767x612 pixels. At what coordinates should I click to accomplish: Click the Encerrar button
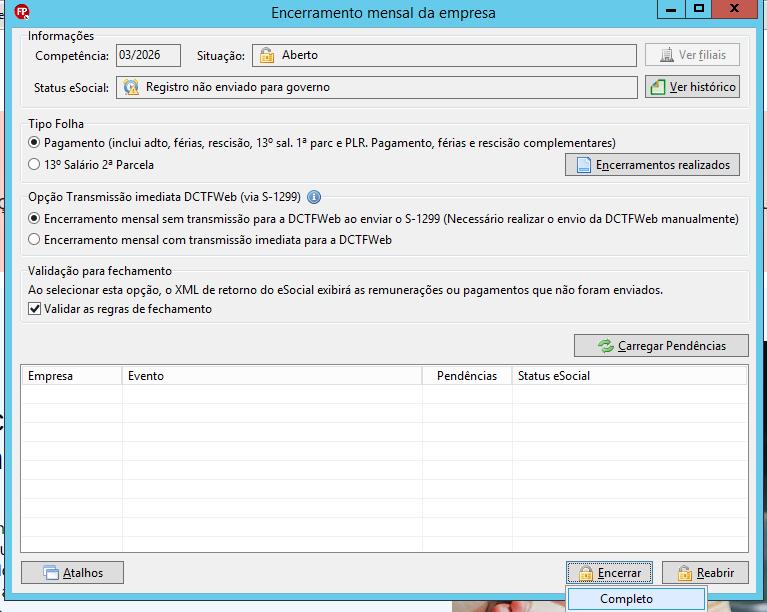609,572
